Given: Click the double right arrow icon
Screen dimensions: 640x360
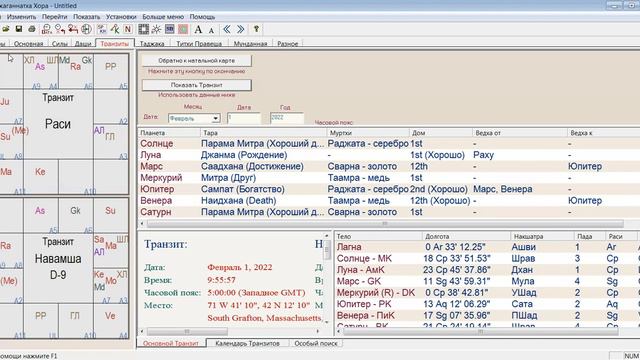Looking at the screenshot, I should (240, 29).
